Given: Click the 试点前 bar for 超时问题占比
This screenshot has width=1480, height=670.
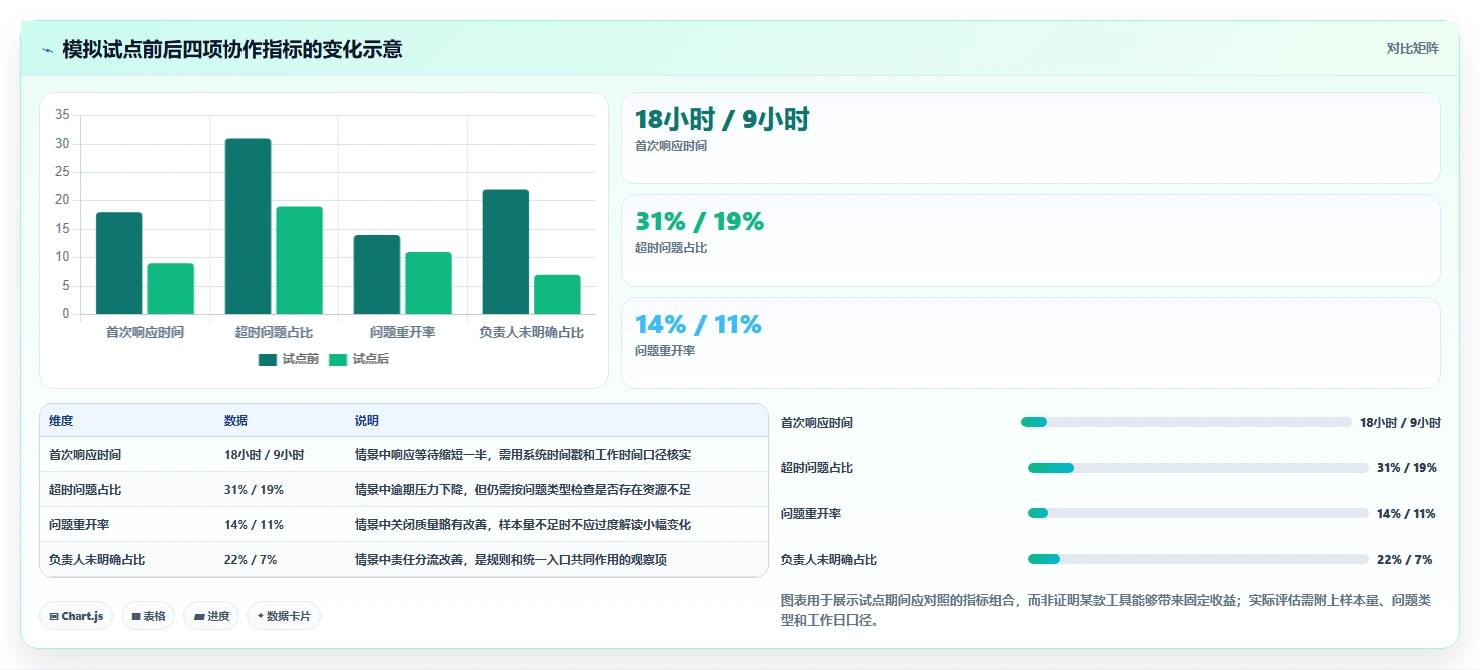Looking at the screenshot, I should click(x=248, y=226).
